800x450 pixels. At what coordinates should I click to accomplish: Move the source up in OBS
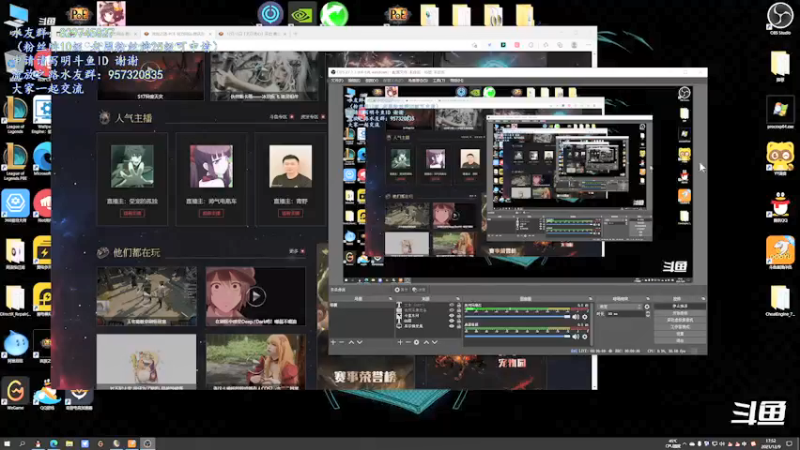pyautogui.click(x=426, y=342)
